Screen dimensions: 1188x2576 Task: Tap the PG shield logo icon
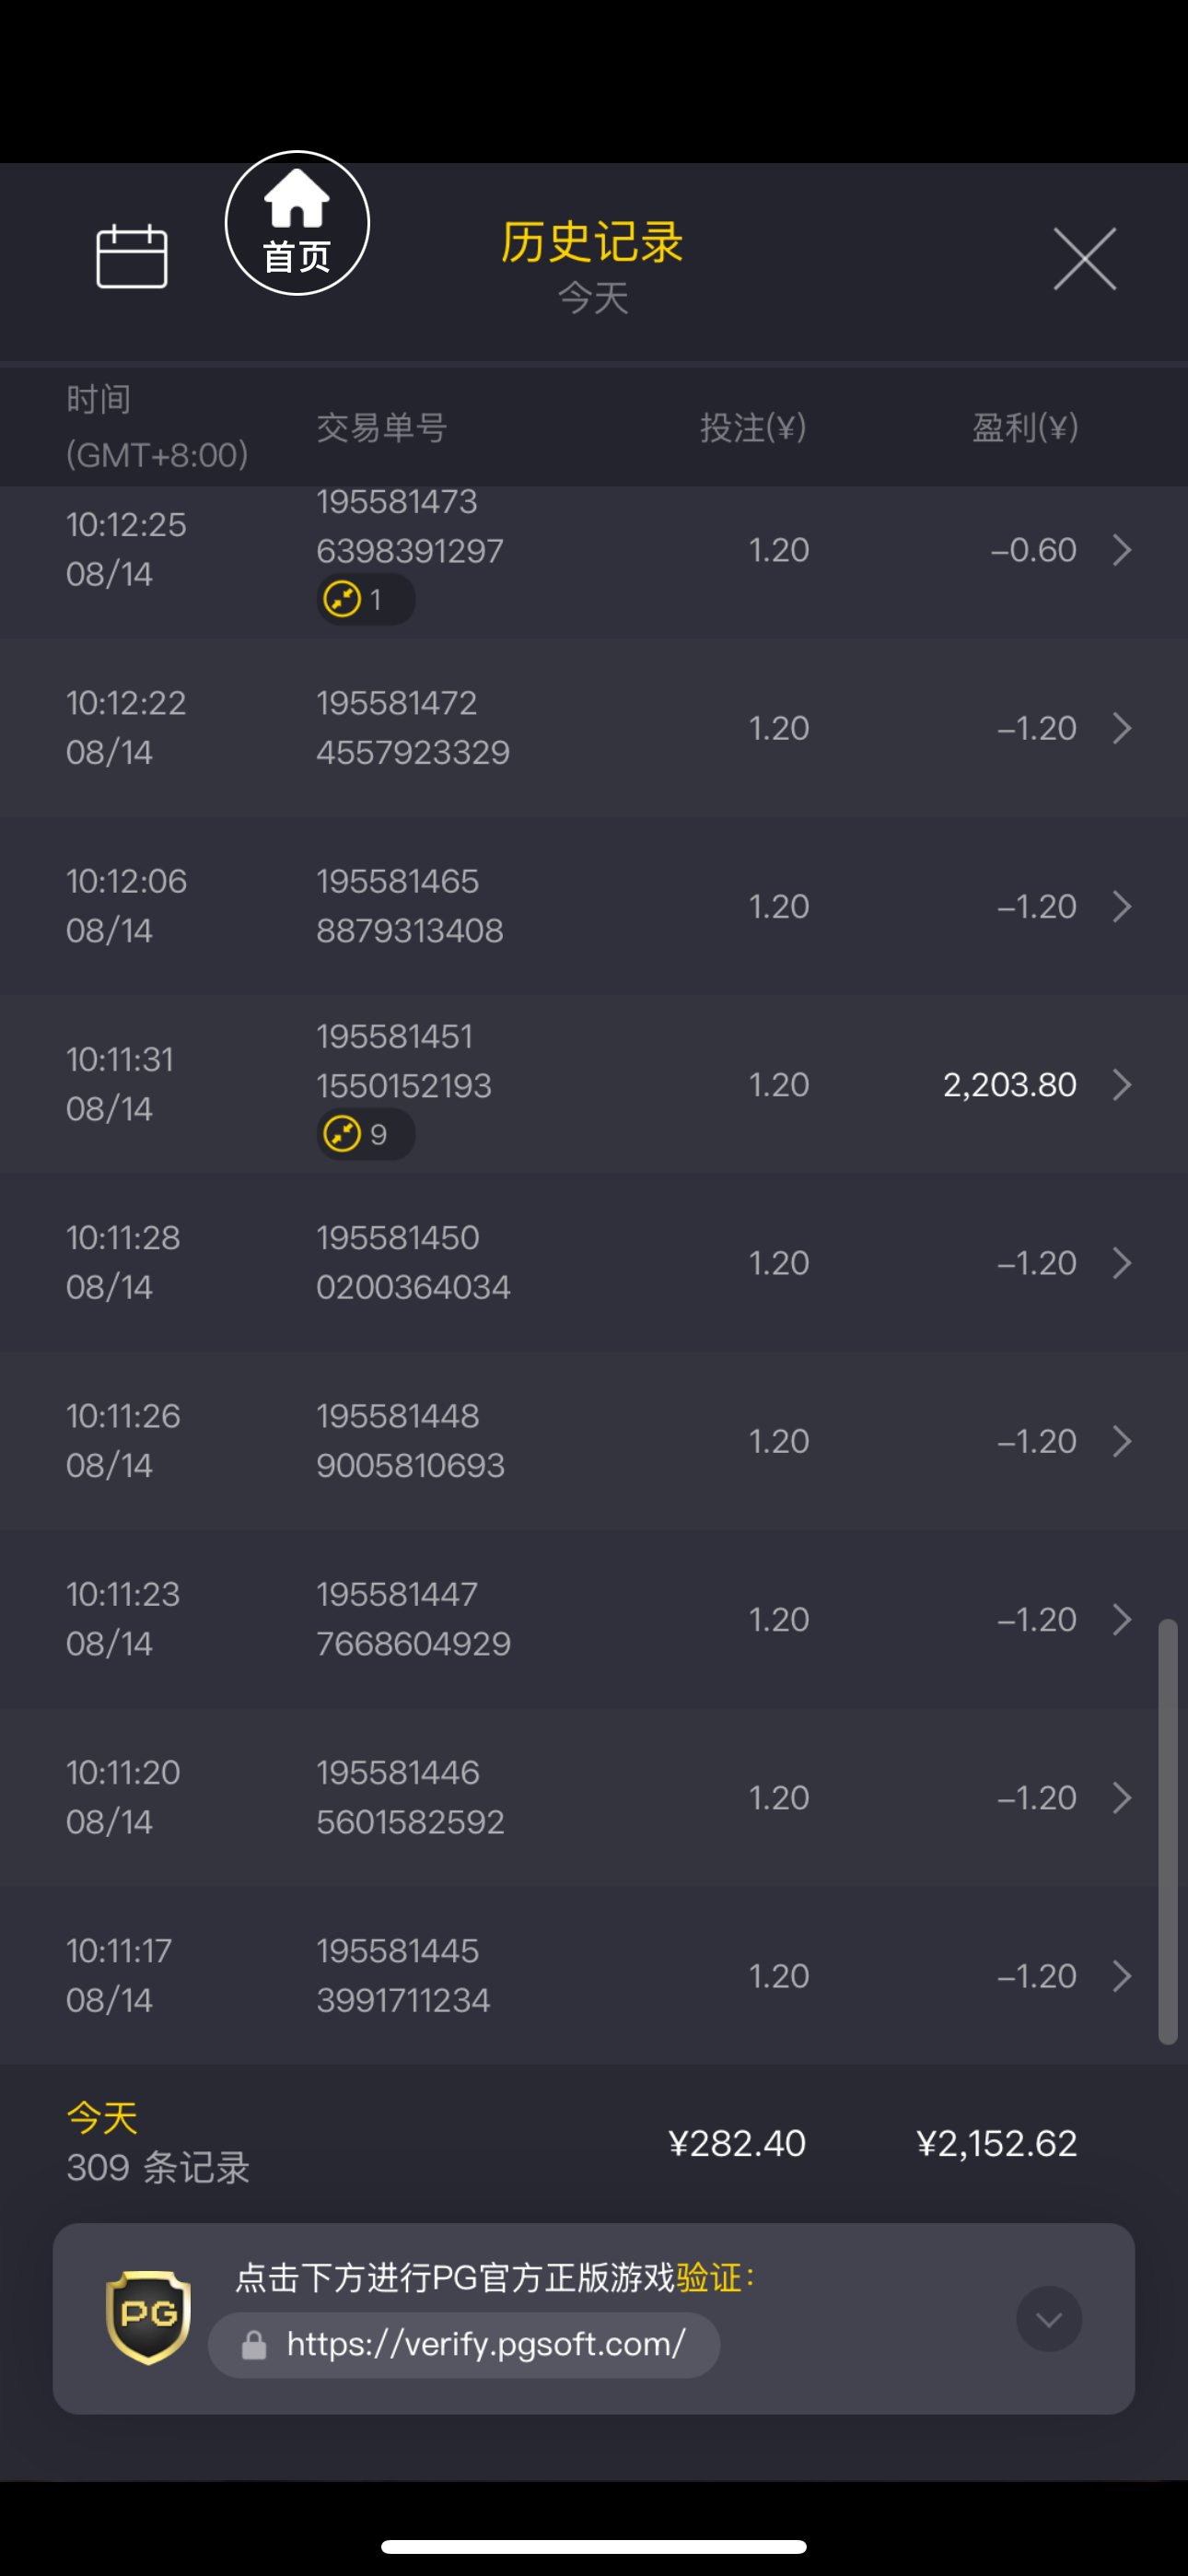coord(148,2316)
